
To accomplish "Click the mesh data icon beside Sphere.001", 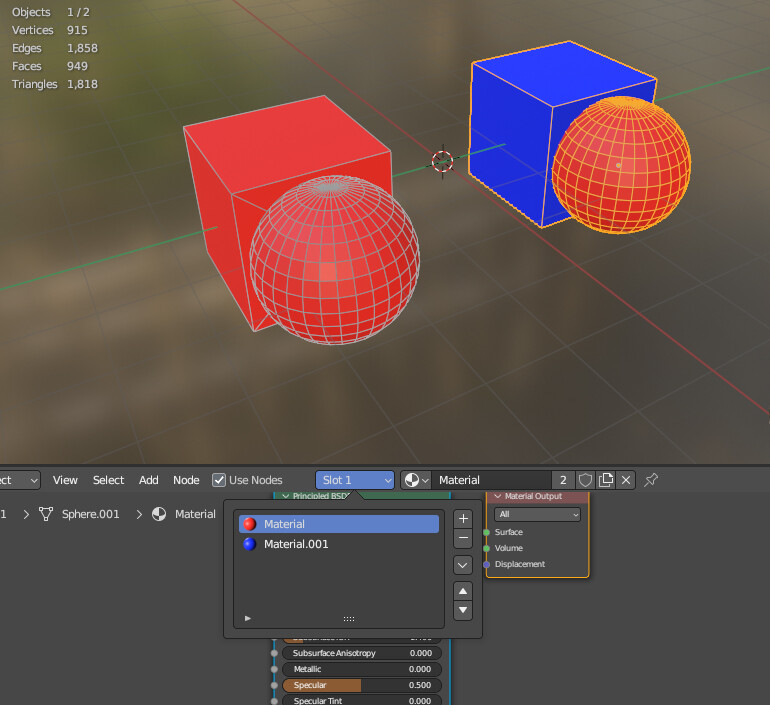I will click(46, 514).
